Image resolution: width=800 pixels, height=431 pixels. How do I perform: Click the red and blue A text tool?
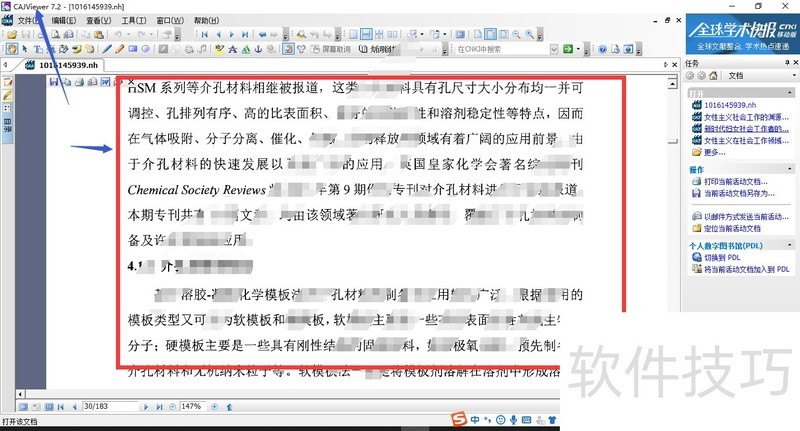(x=233, y=49)
